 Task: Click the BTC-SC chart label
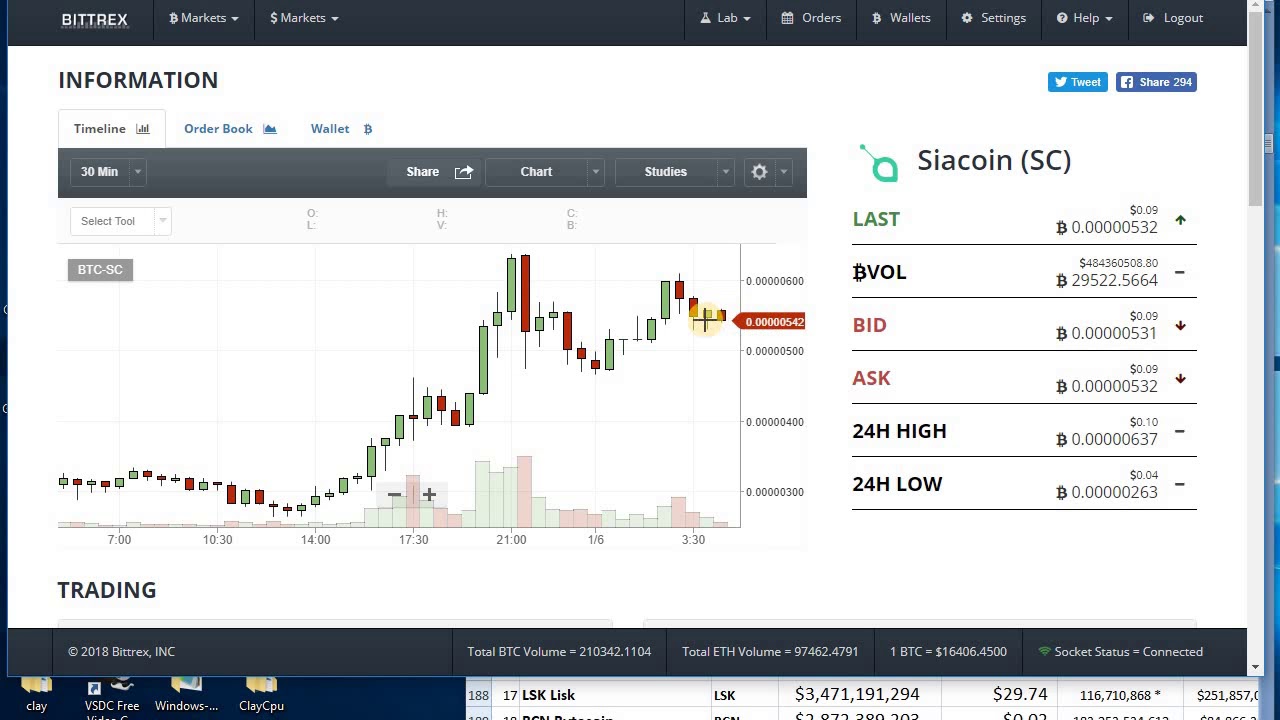(100, 270)
